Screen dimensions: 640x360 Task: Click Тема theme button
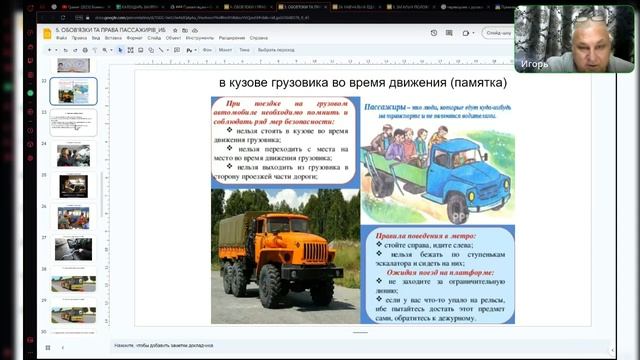coord(244,50)
